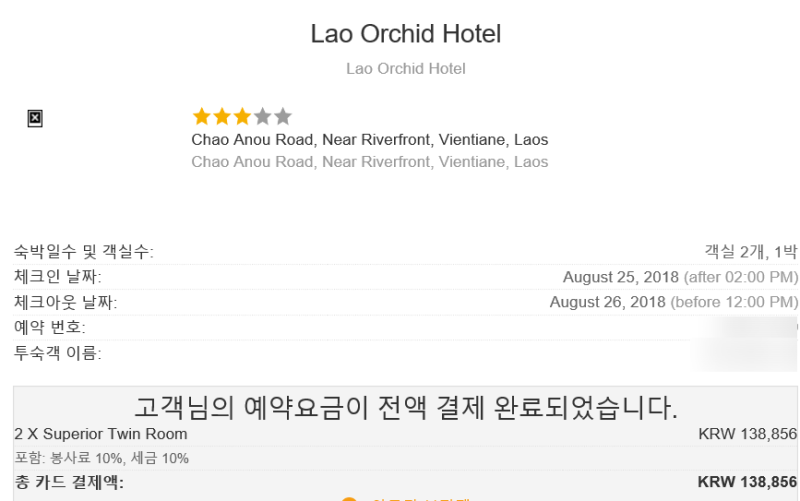This screenshot has height=501, width=800.
Task: Click the first gold rating star
Action: (202, 116)
